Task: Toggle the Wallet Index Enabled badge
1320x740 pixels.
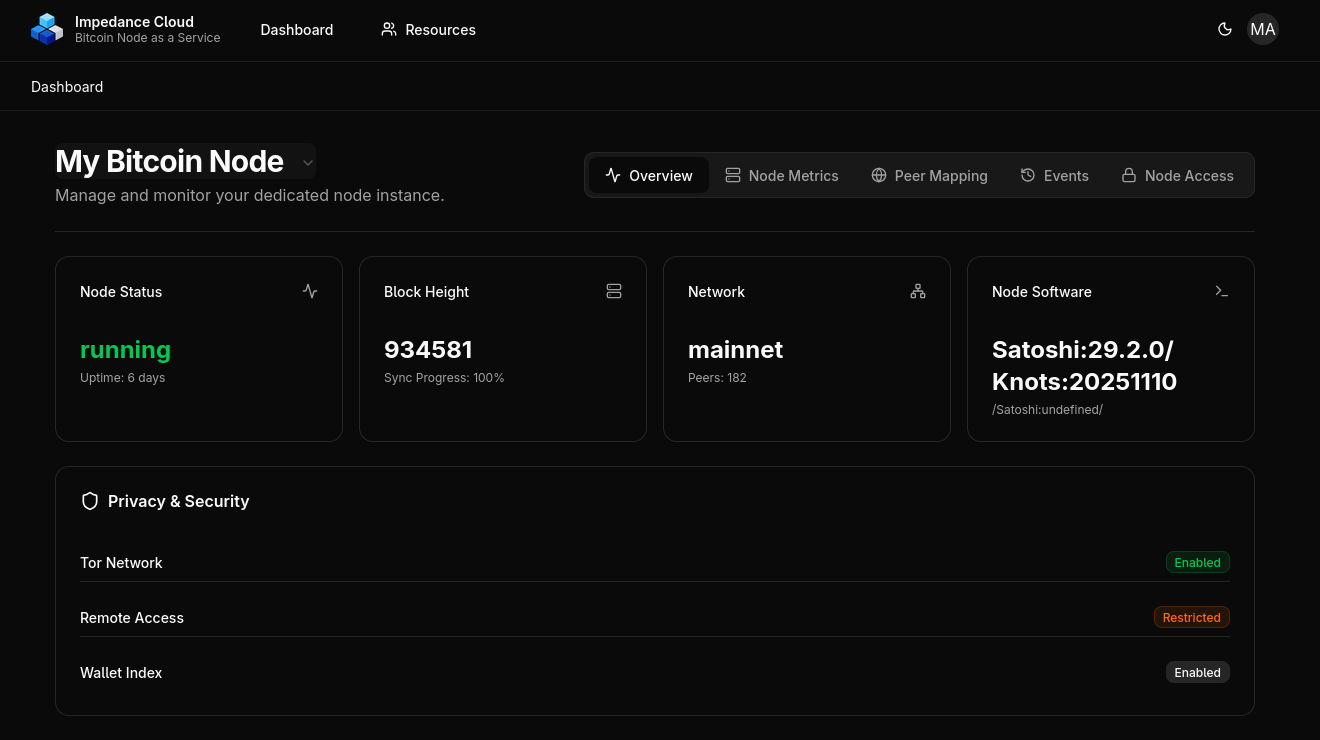Action: 1197,672
